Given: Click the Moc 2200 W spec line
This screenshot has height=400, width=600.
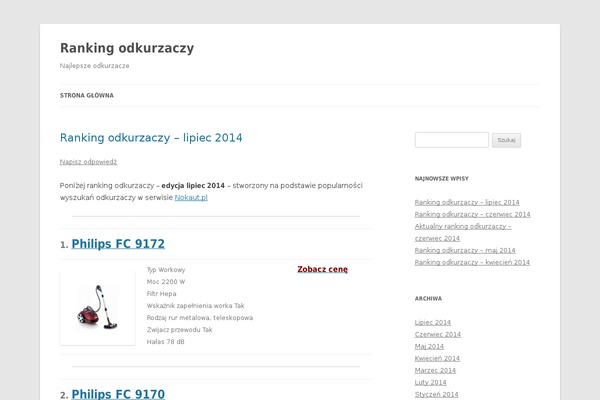Looking at the screenshot, I should pos(166,282).
